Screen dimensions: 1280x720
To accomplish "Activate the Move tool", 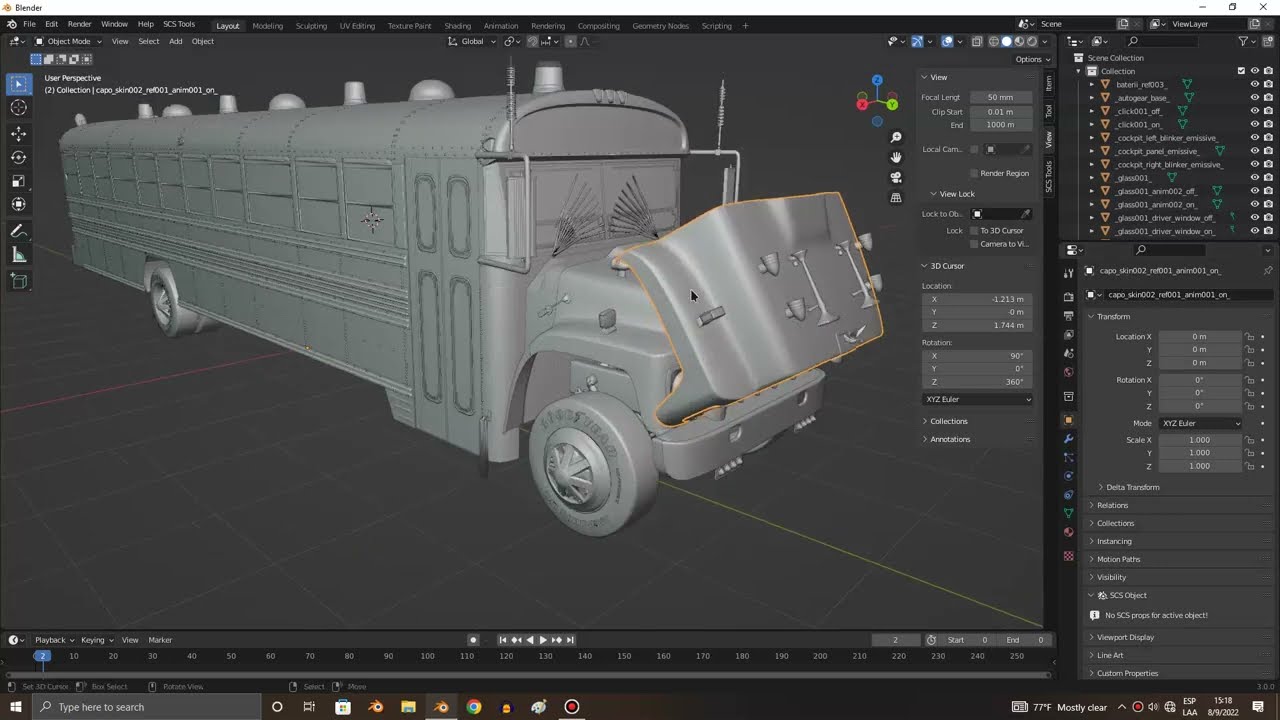I will [x=19, y=133].
